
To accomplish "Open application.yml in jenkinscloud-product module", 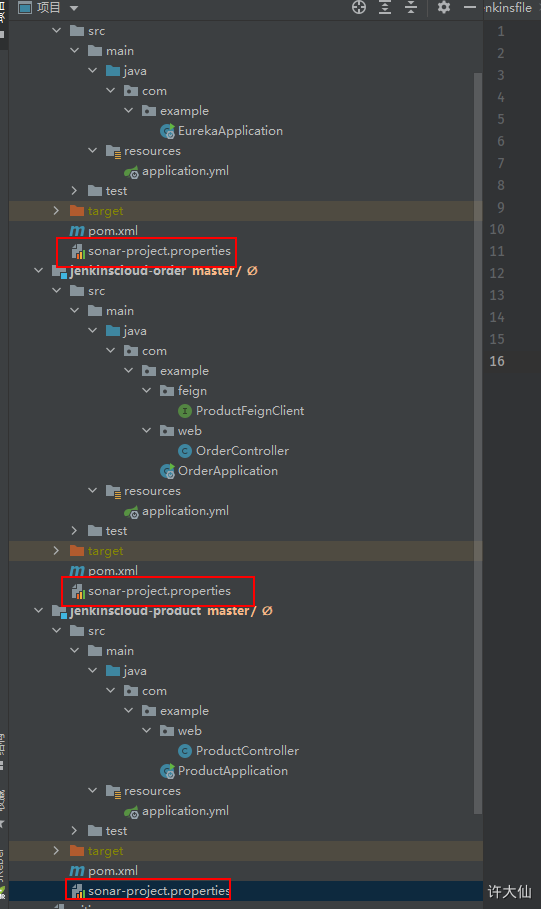I will click(185, 811).
